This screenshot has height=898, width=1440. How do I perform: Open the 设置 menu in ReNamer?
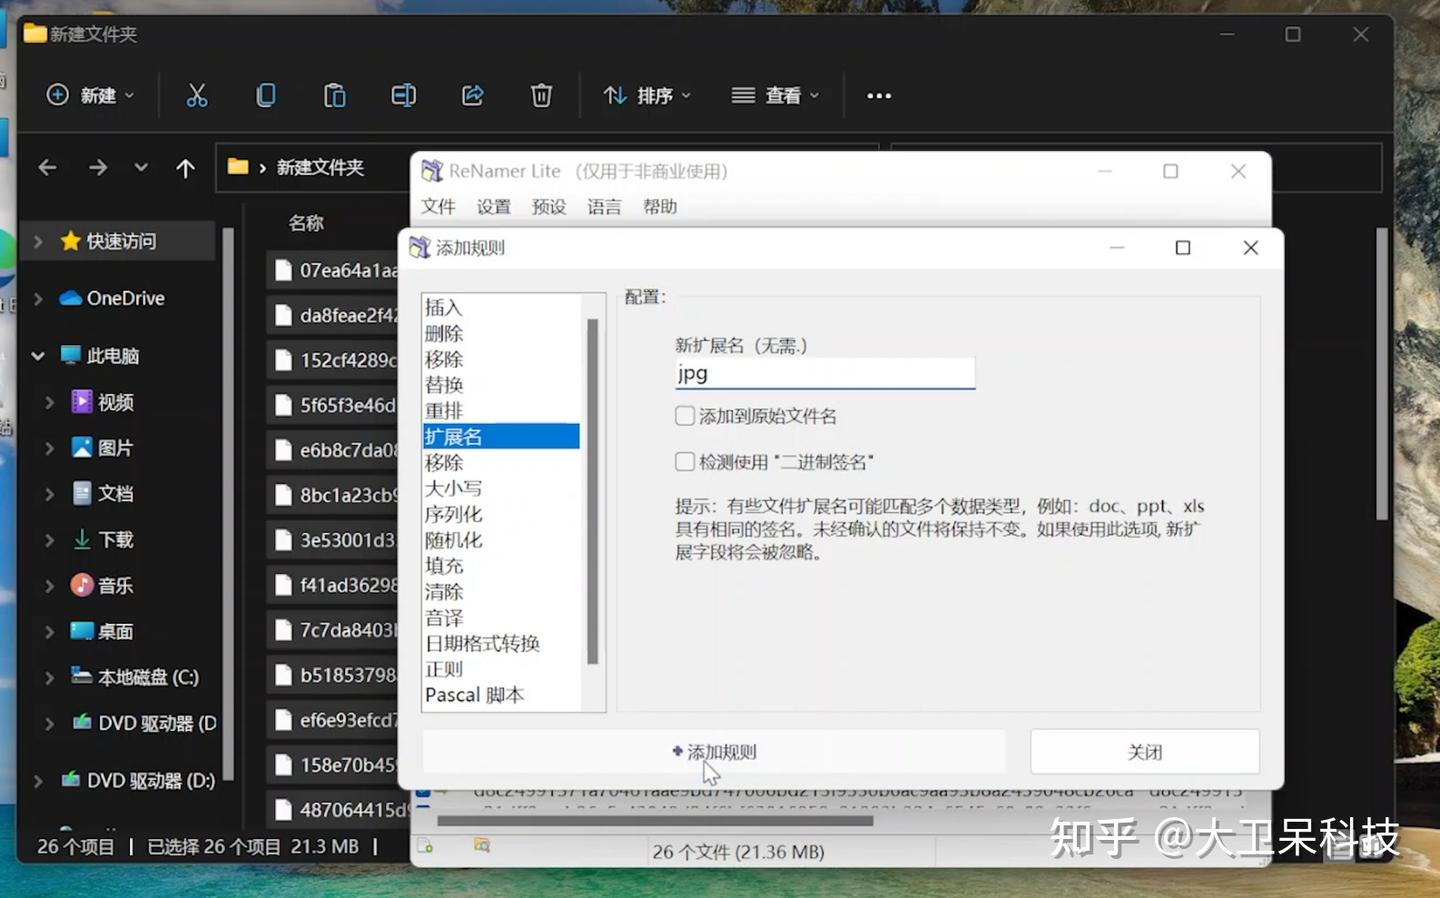pyautogui.click(x=493, y=207)
